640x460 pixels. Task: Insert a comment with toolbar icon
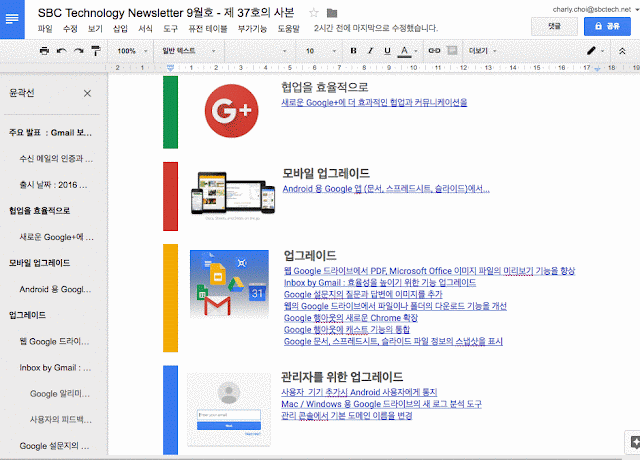(452, 51)
